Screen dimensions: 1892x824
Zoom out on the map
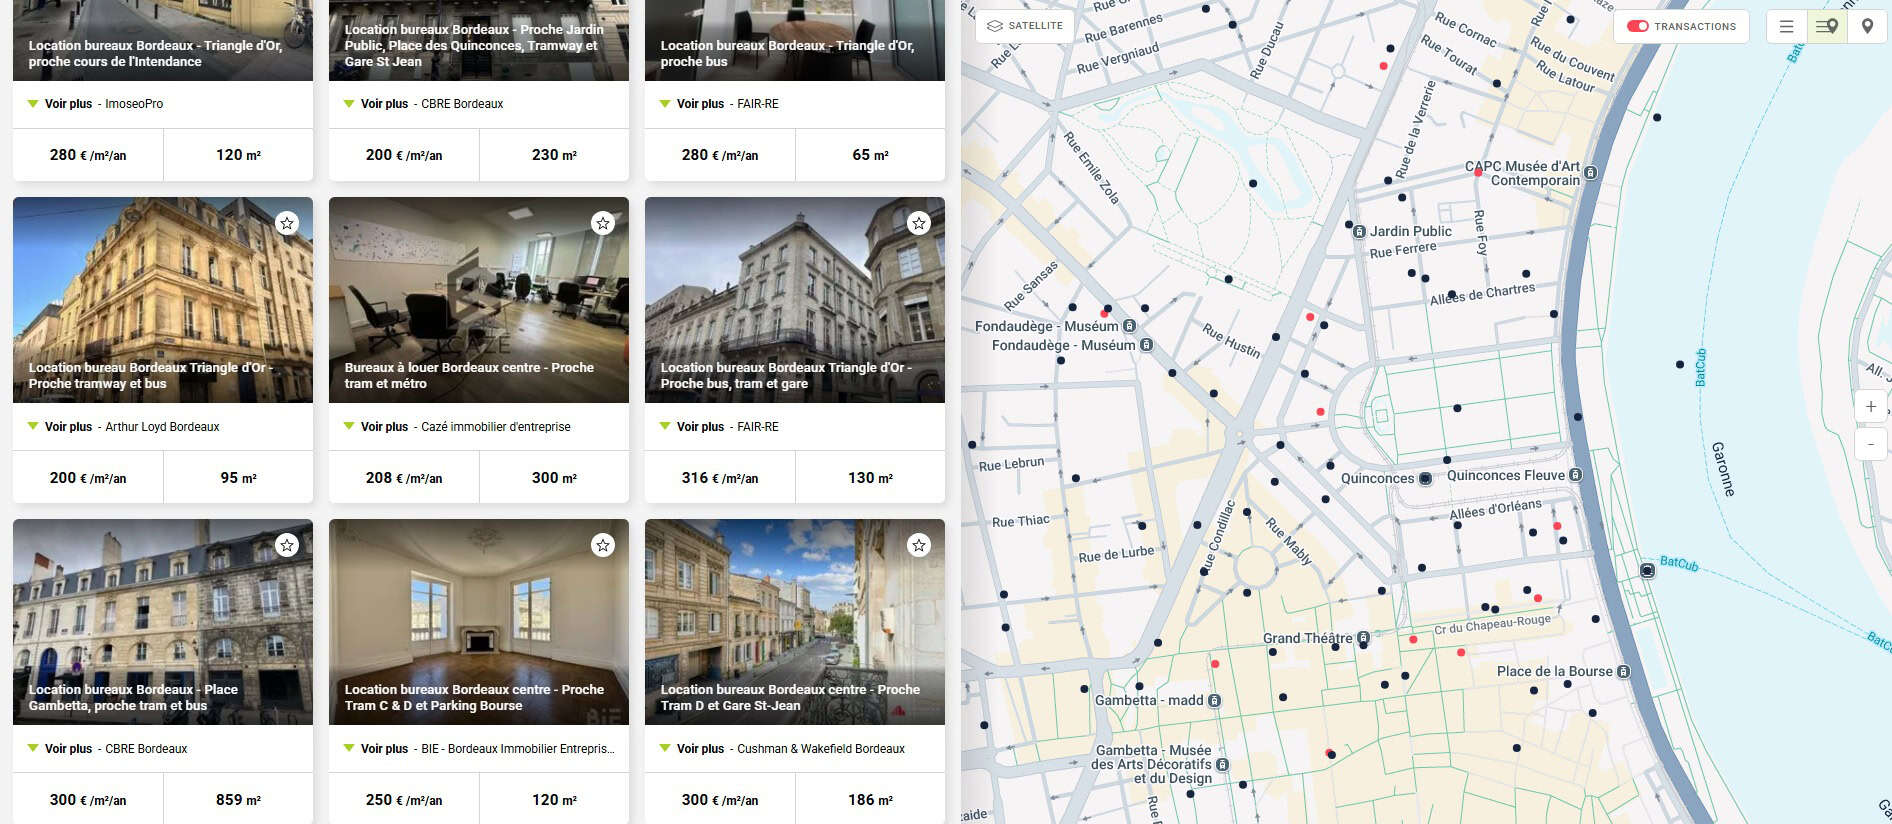(1870, 443)
